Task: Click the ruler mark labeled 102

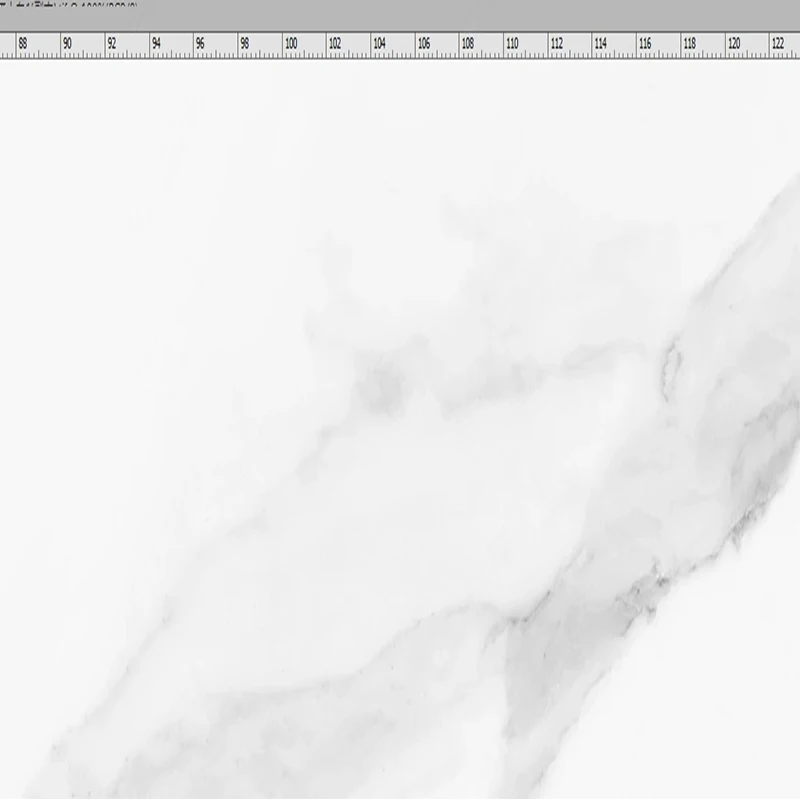Action: point(335,44)
